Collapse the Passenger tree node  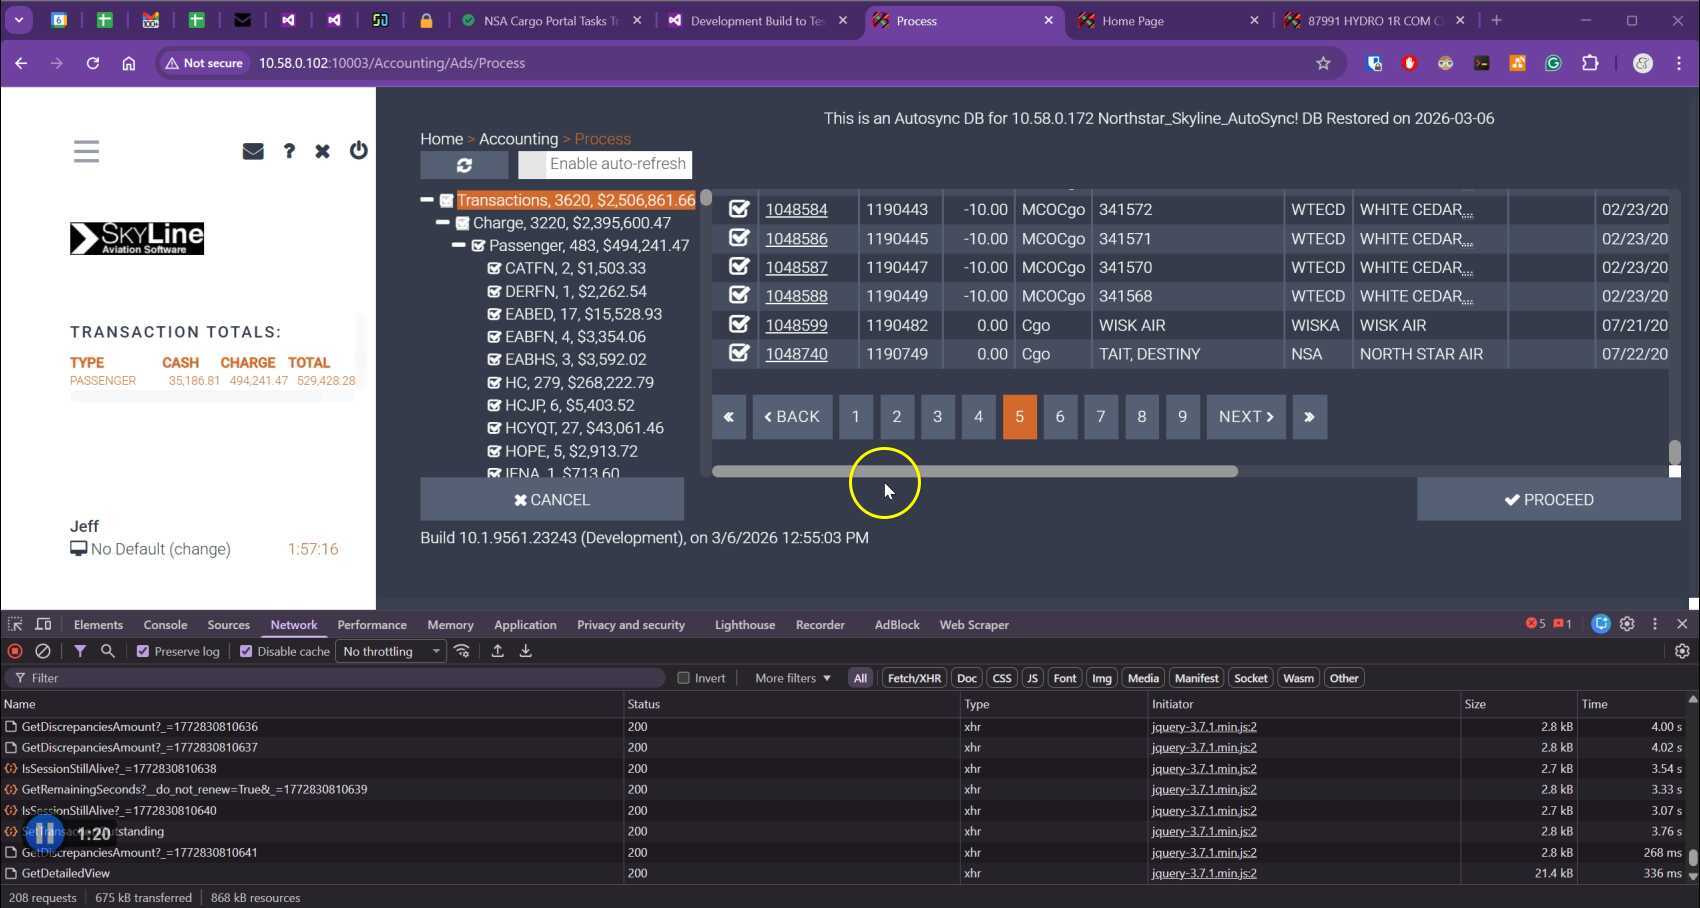pos(458,245)
